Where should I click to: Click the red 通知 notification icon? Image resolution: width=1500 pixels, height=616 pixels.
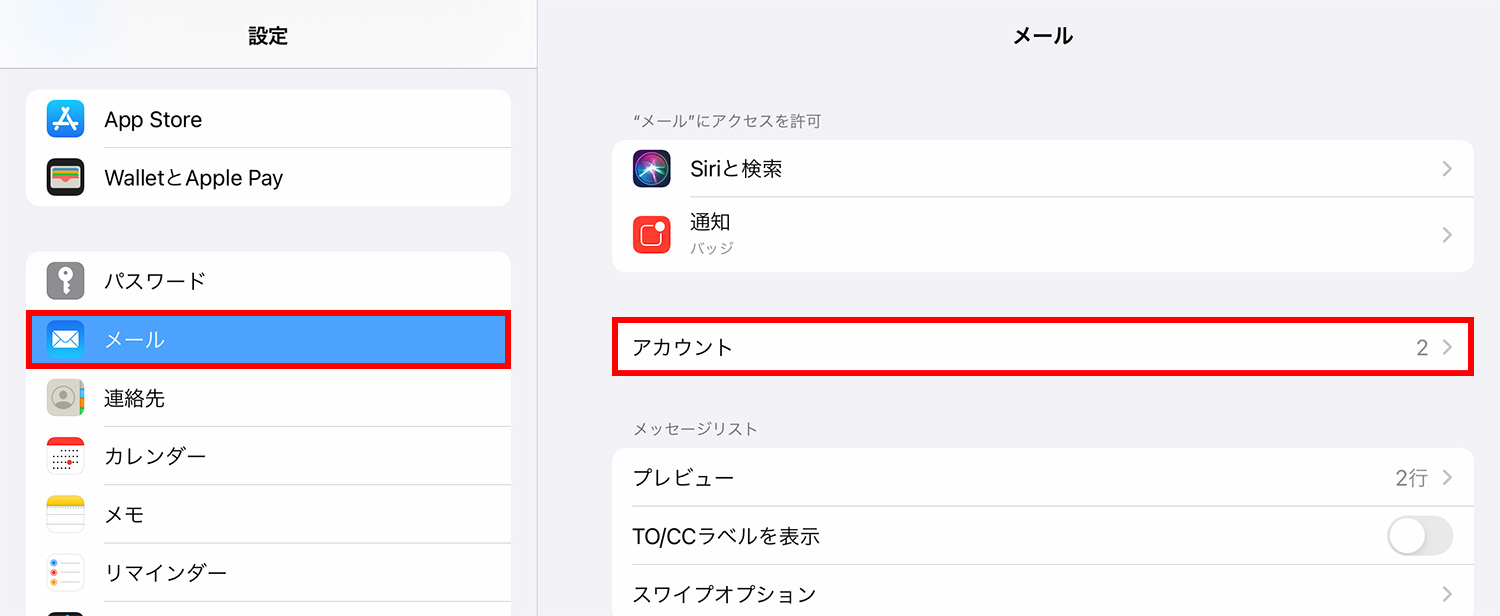point(652,235)
